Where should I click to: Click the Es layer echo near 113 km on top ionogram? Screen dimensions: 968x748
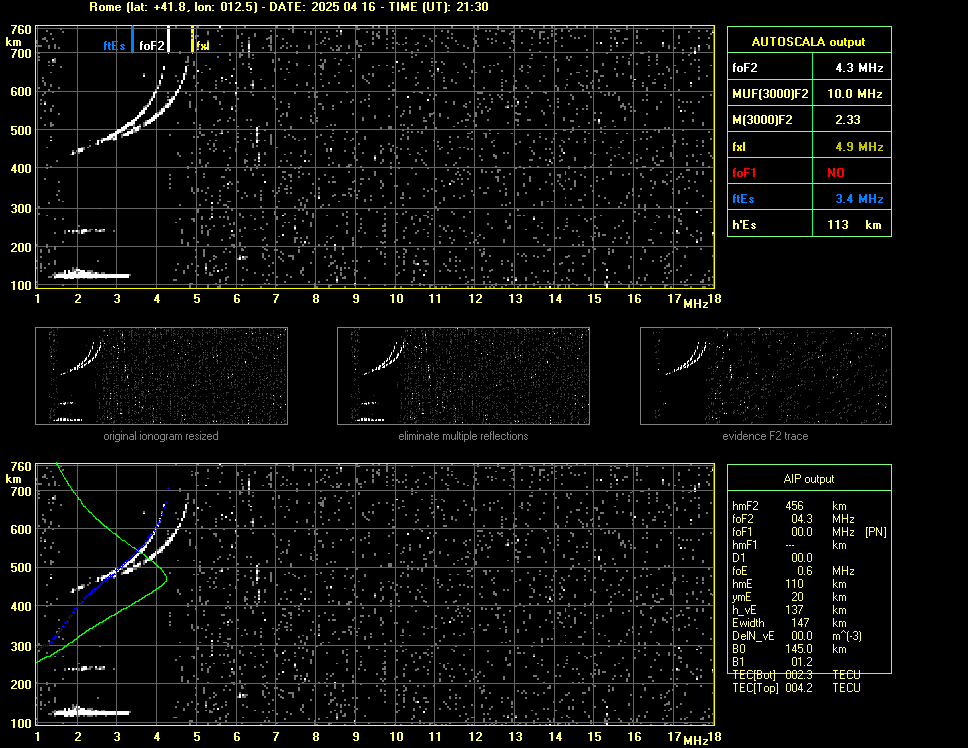tap(91, 275)
